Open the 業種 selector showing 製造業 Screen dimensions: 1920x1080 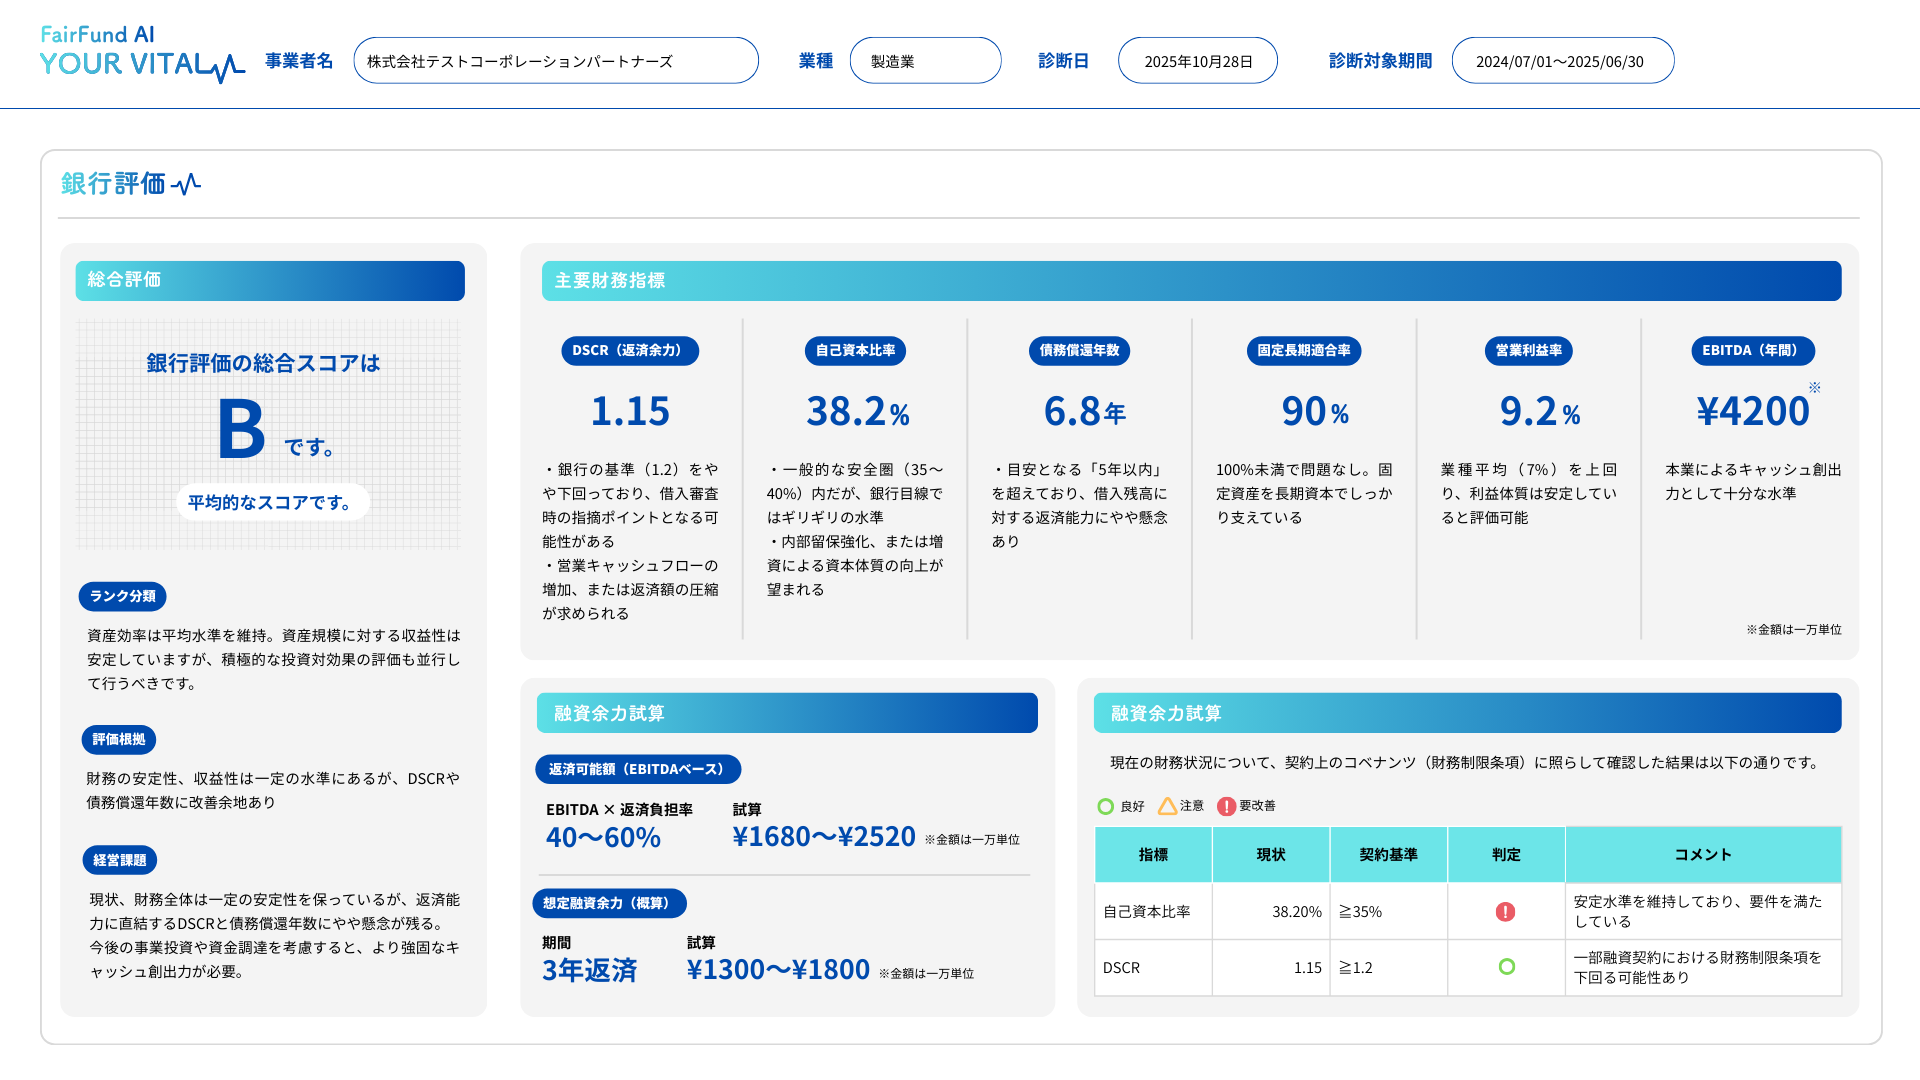click(925, 59)
